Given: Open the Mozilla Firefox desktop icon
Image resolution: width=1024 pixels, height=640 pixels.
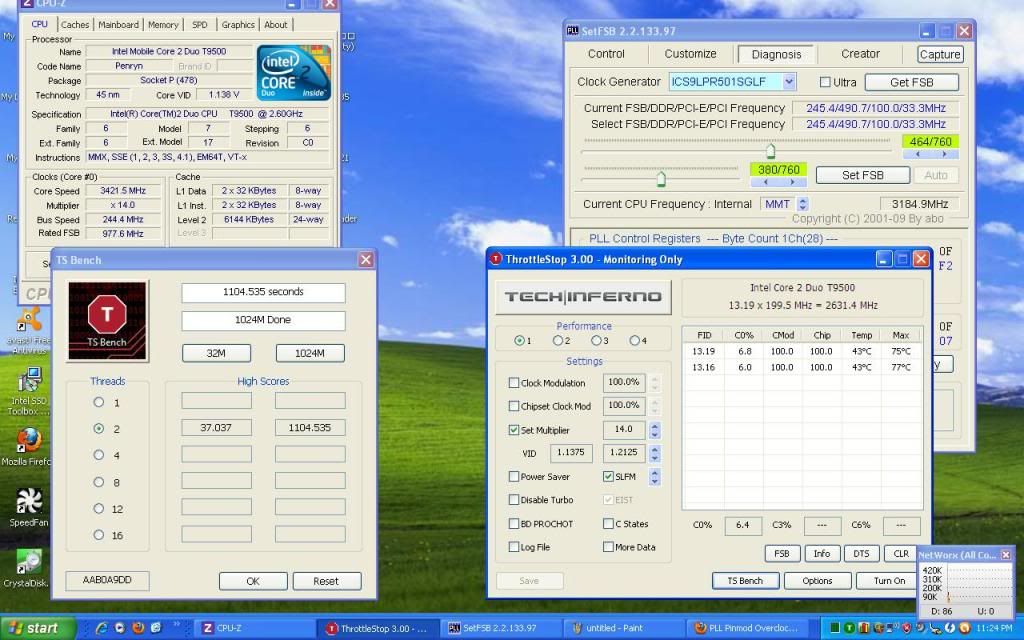Looking at the screenshot, I should click(28, 447).
